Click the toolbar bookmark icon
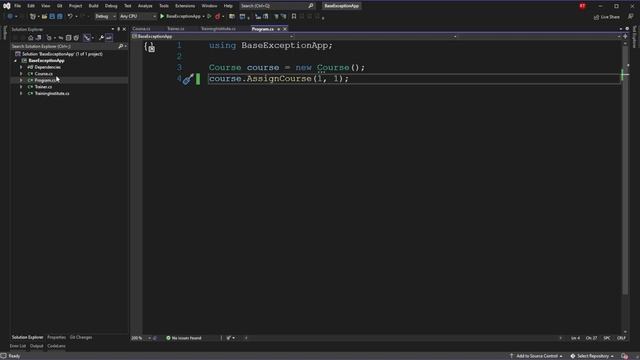This screenshot has width=640, height=360. pos(294,16)
